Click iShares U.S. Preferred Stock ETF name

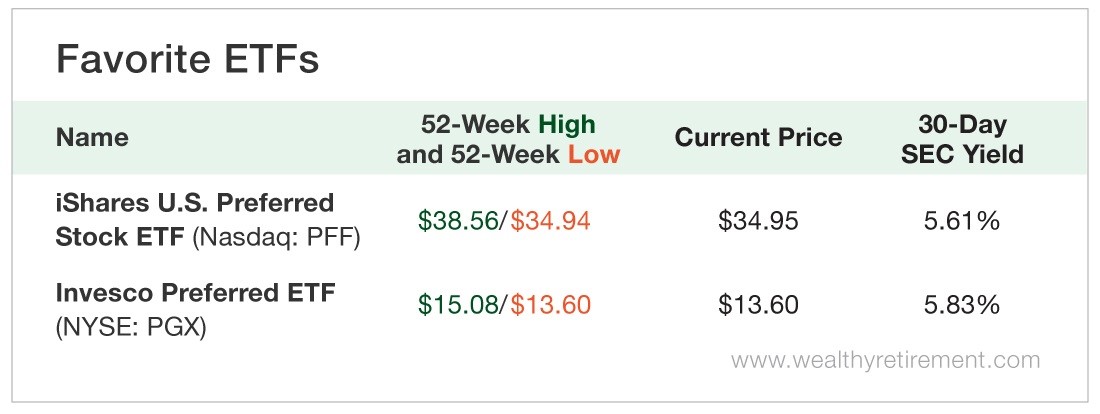coord(194,220)
